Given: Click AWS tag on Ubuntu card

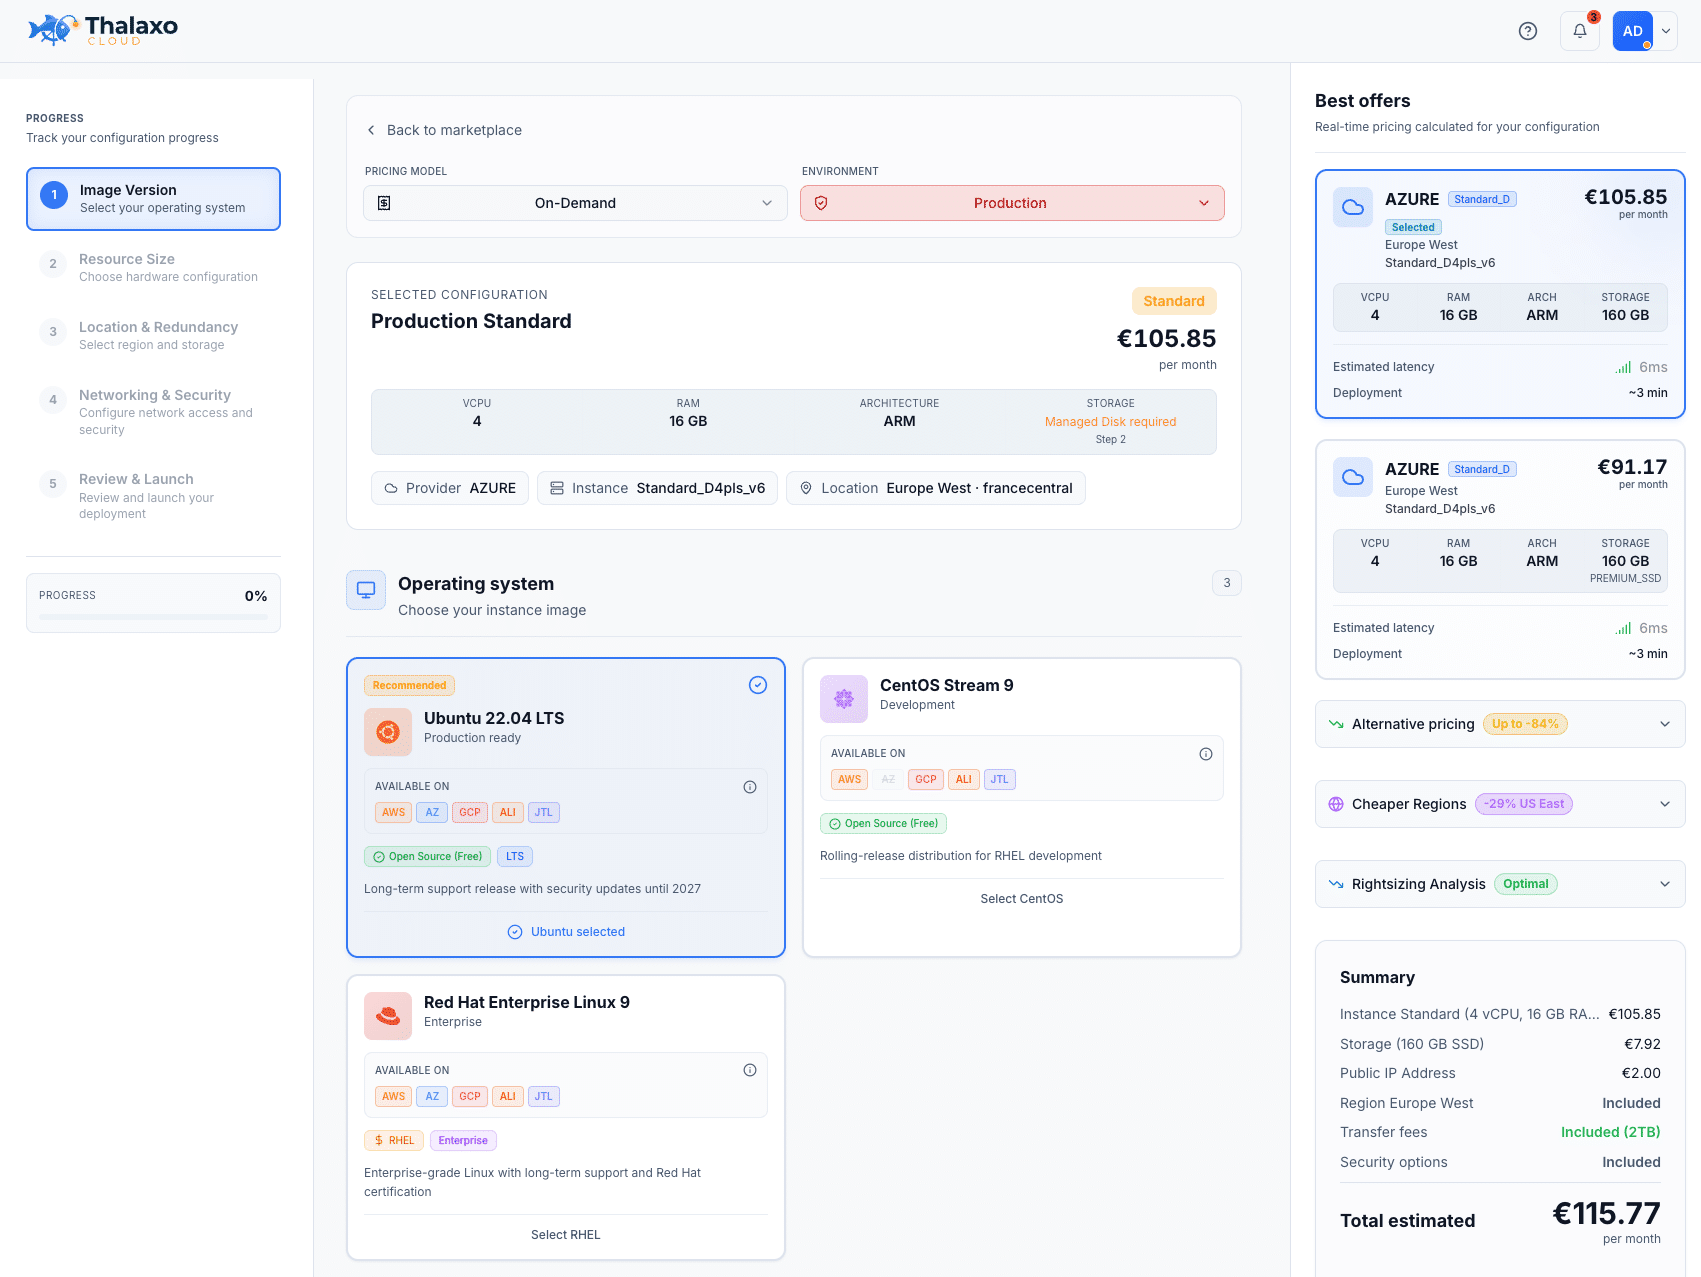Looking at the screenshot, I should tap(394, 812).
